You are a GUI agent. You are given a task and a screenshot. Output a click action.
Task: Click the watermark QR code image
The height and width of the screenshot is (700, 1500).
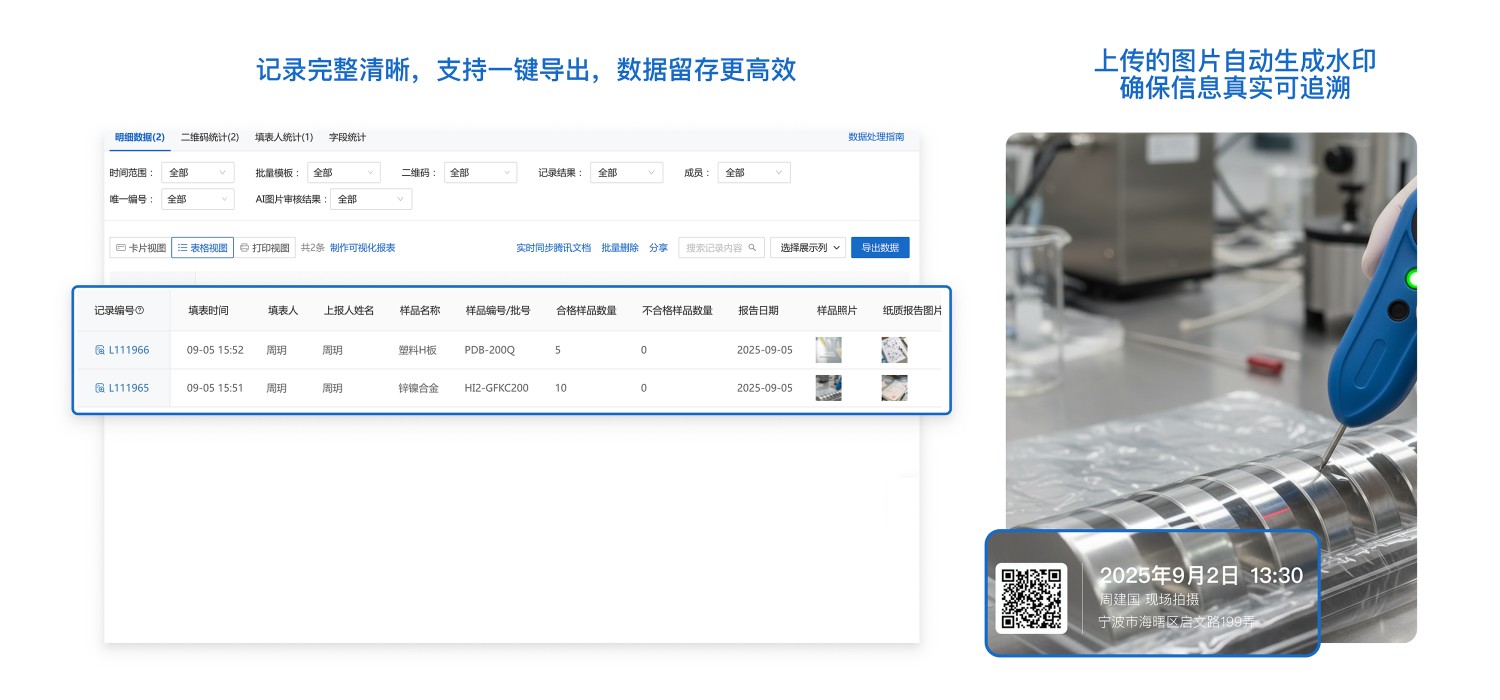(x=1031, y=598)
